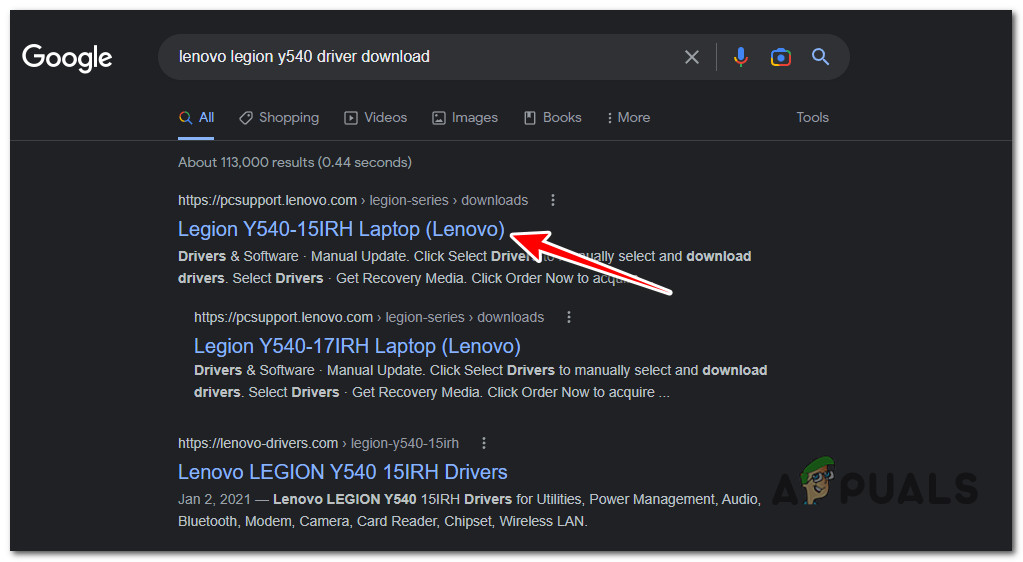Clear the search query with the X

(692, 57)
